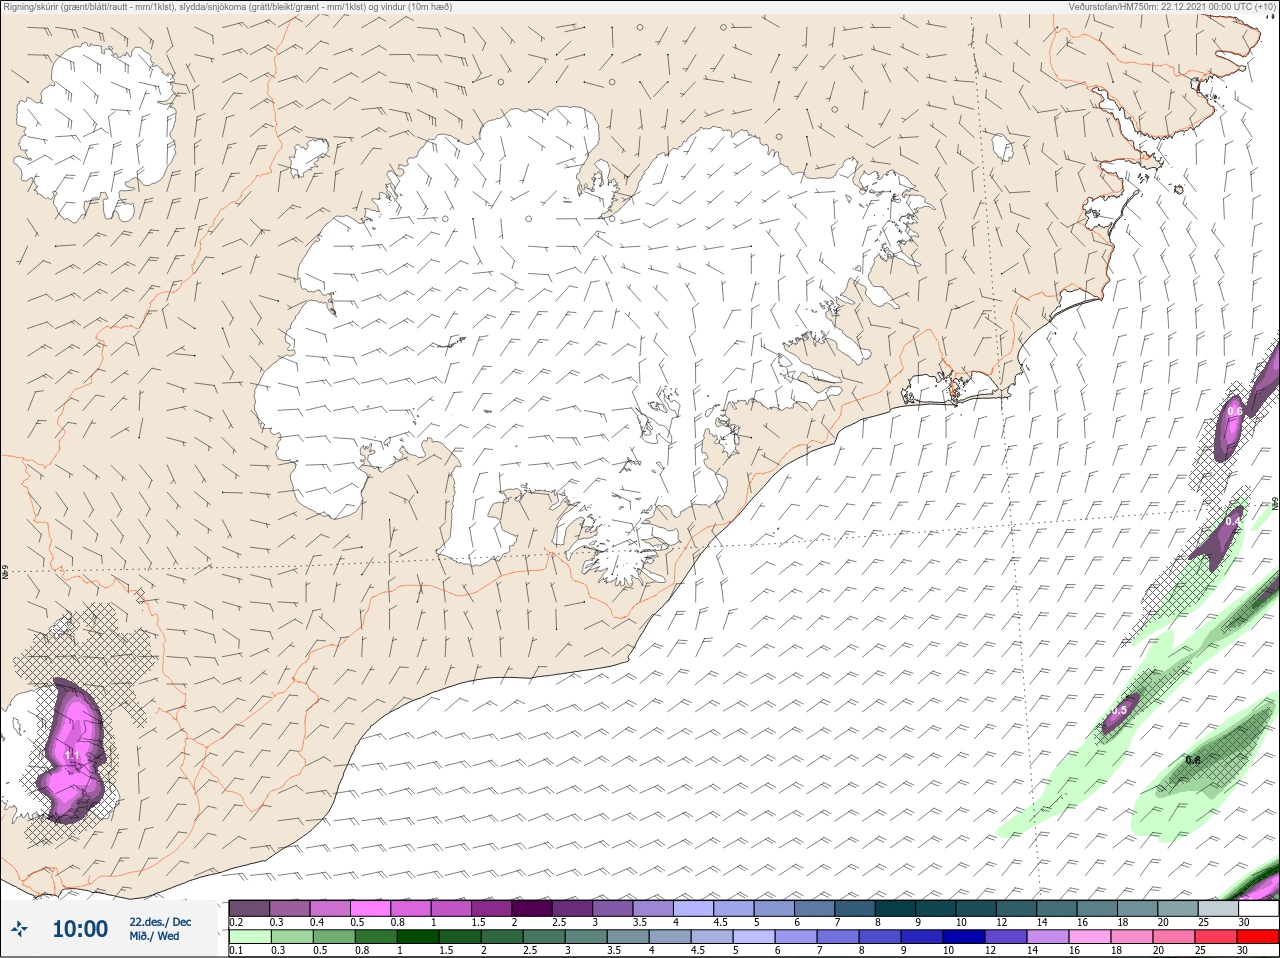The image size is (1280, 958).
Task: Pick the darkest purple swatch labeled 2
Action: click(532, 908)
